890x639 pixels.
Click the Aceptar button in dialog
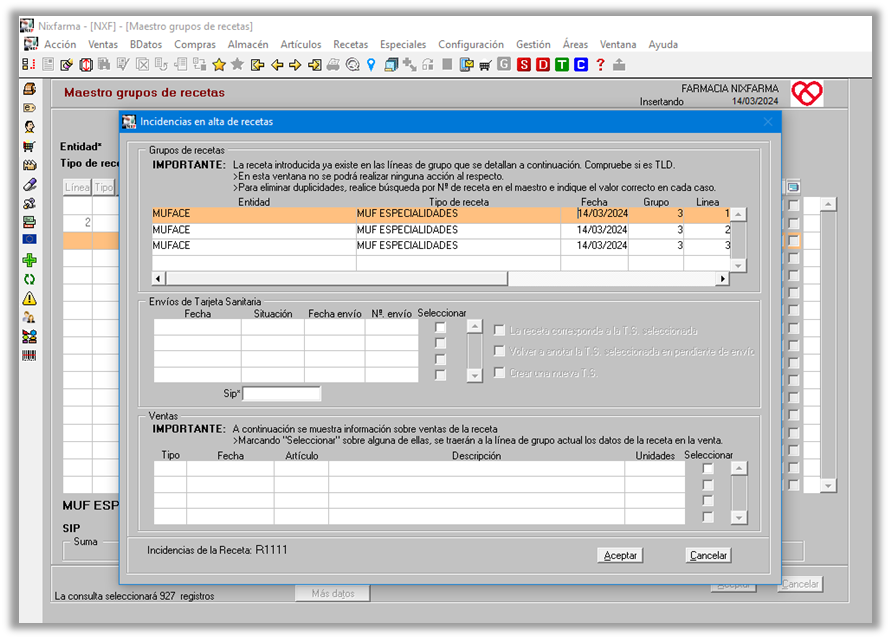click(620, 556)
